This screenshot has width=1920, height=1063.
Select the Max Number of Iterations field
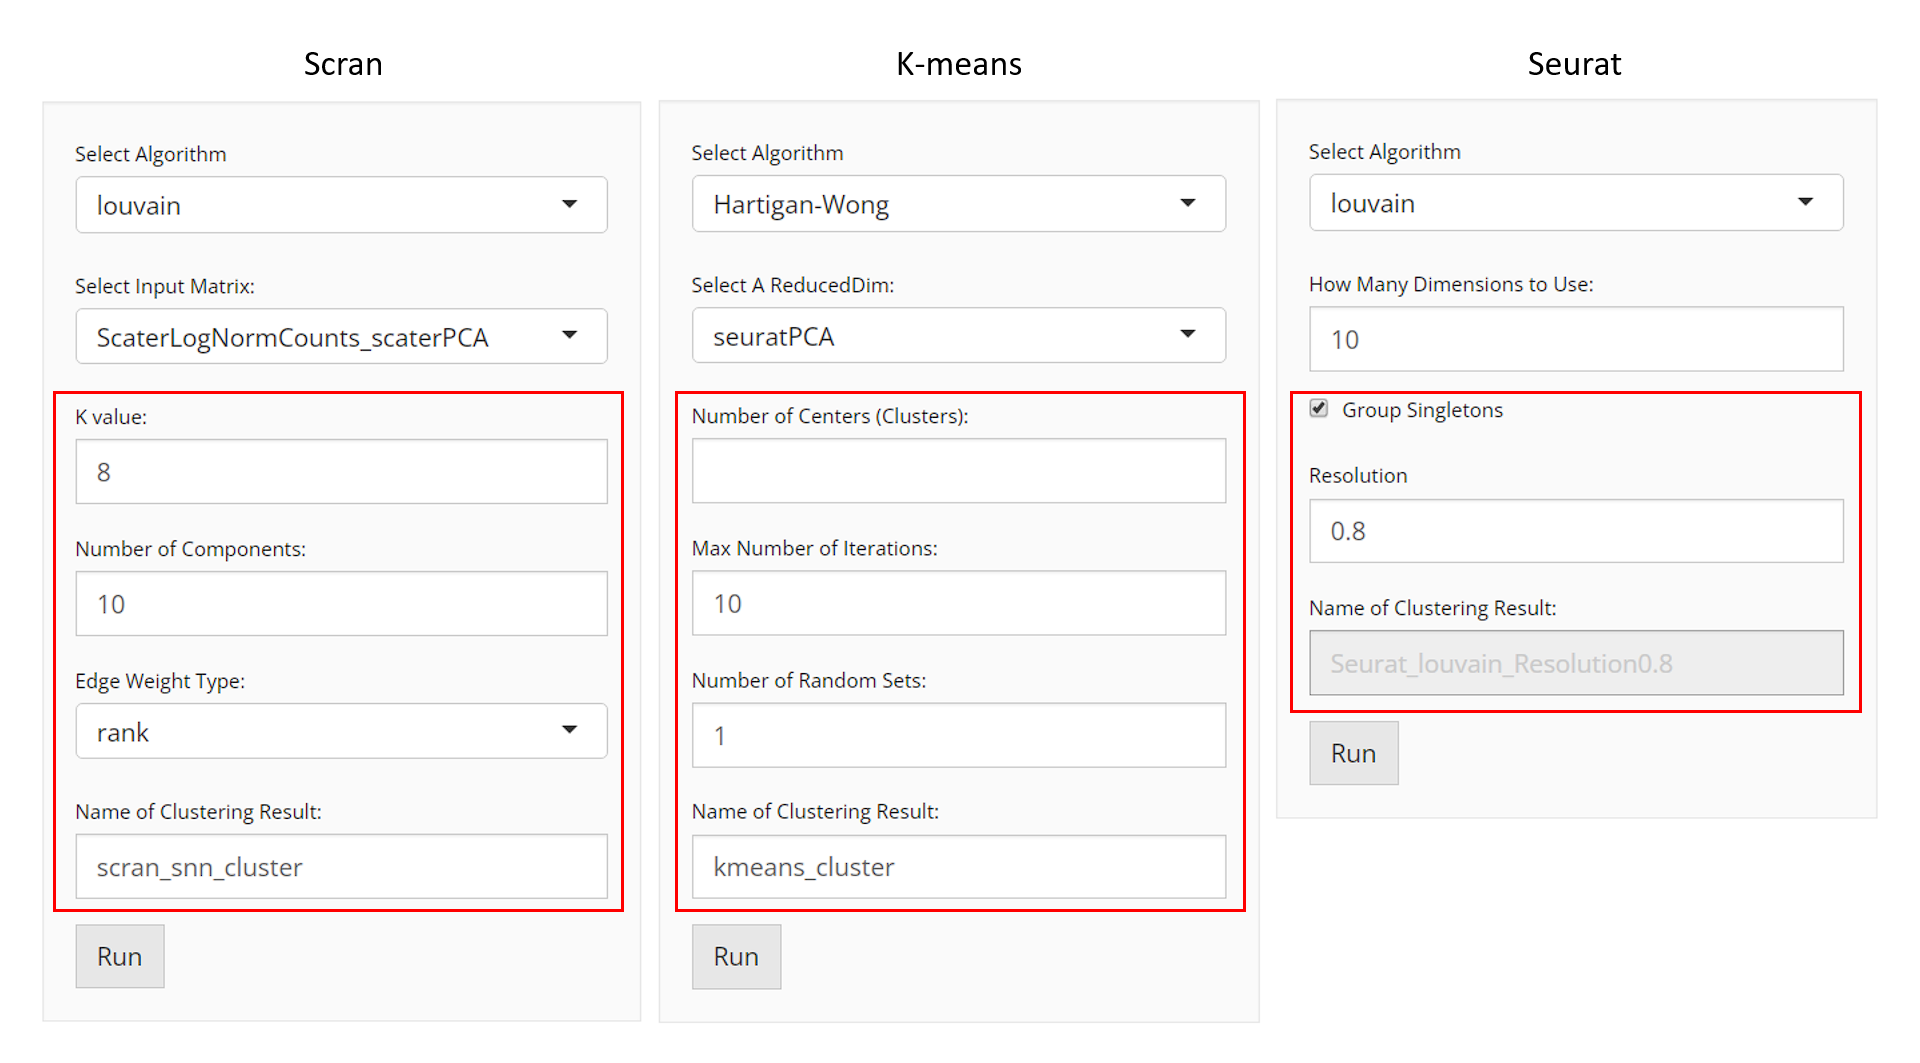[958, 603]
